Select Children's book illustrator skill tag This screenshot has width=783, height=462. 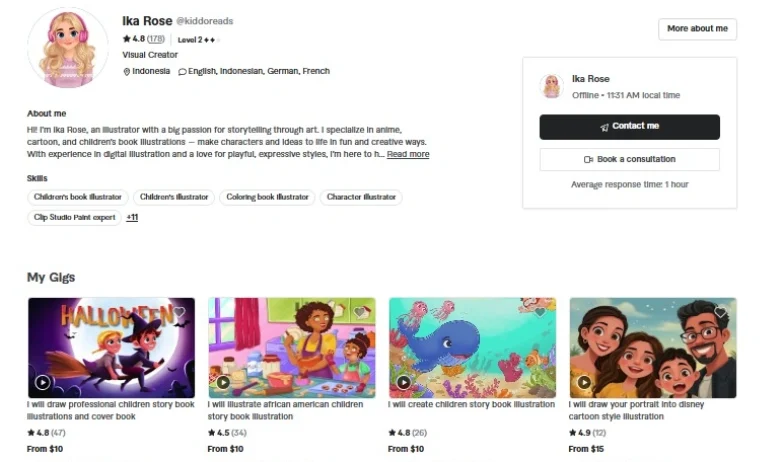tap(77, 197)
